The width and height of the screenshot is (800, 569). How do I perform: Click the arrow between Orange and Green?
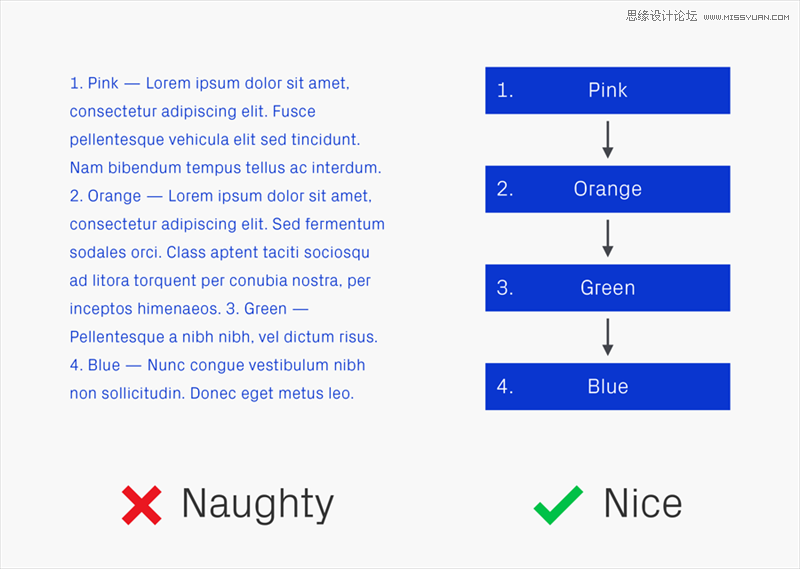608,238
